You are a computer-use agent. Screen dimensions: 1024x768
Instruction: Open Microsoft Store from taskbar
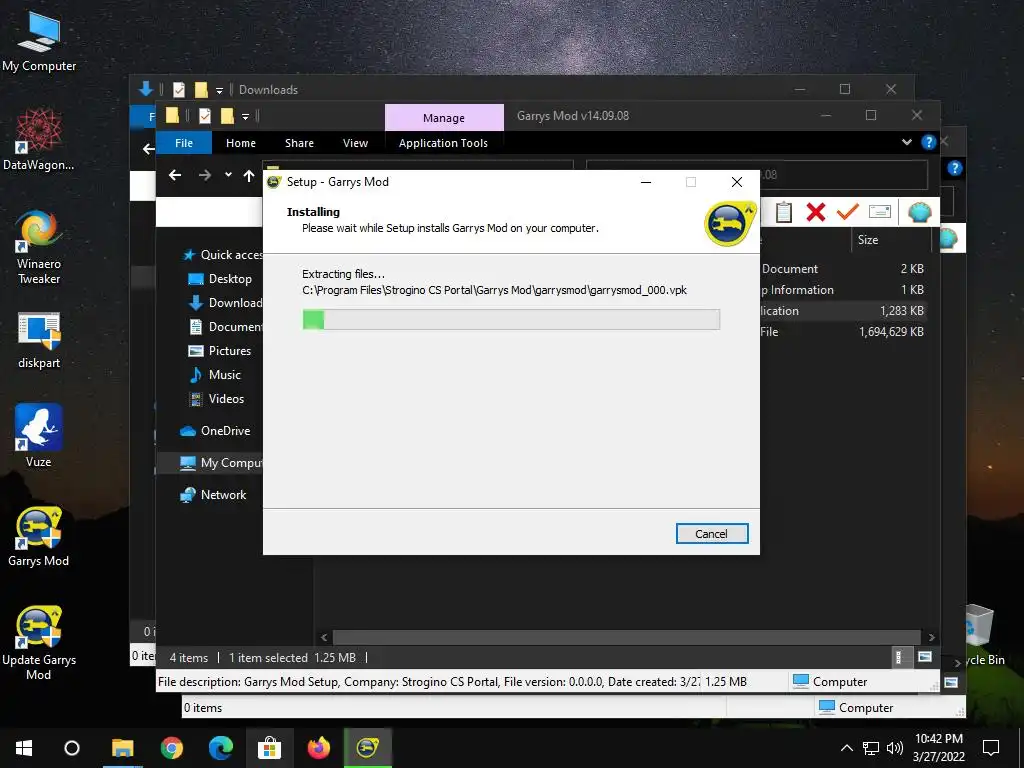coord(269,748)
